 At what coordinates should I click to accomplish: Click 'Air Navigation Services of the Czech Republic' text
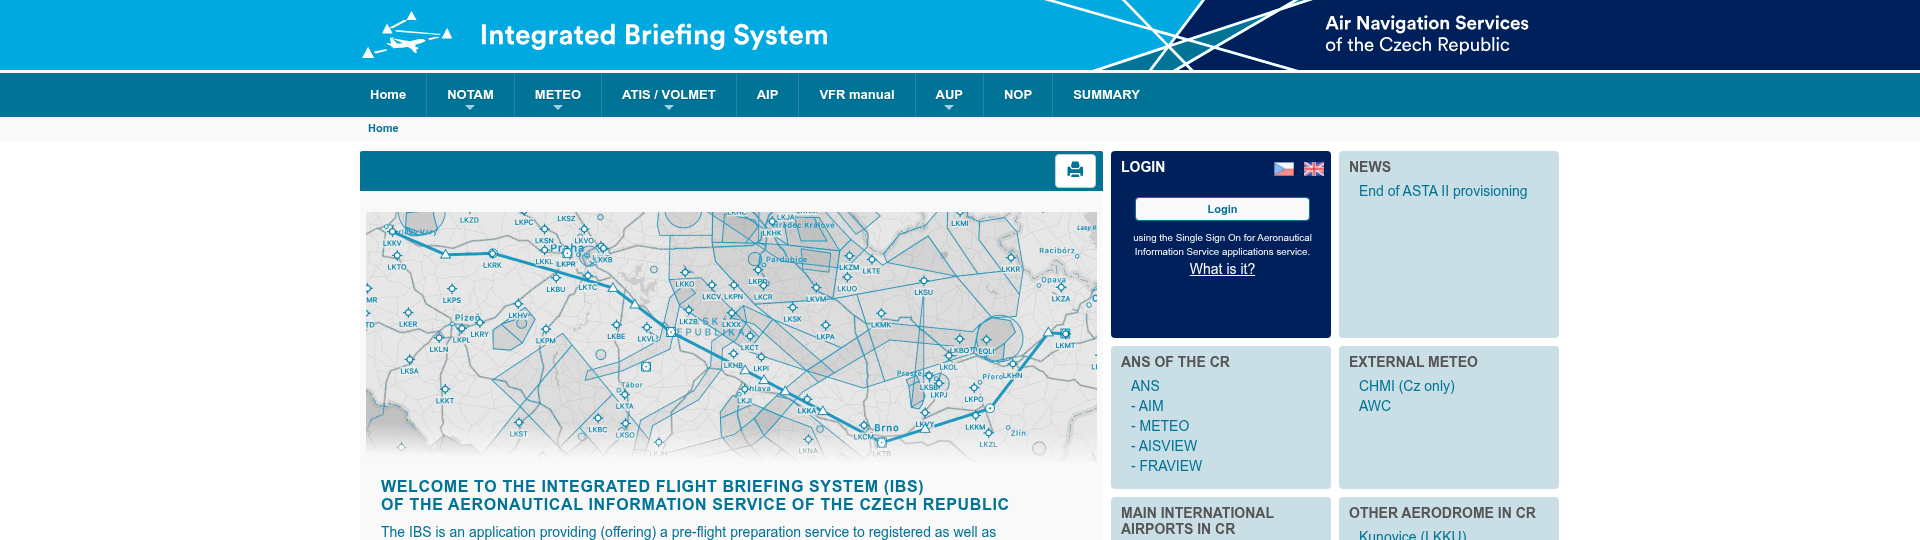coord(1427,34)
